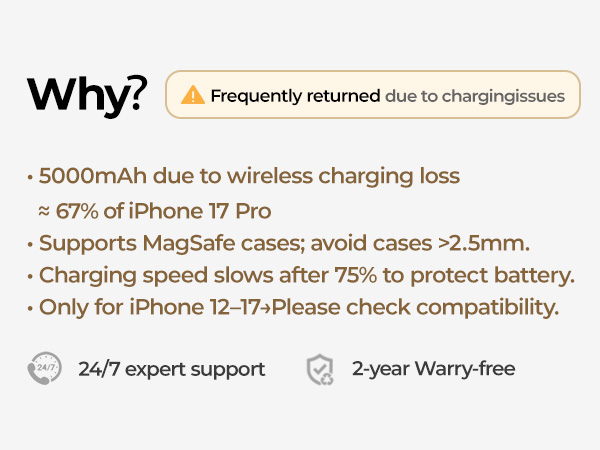
Task: Open the "Frequently returned" warning banner
Action: click(372, 95)
